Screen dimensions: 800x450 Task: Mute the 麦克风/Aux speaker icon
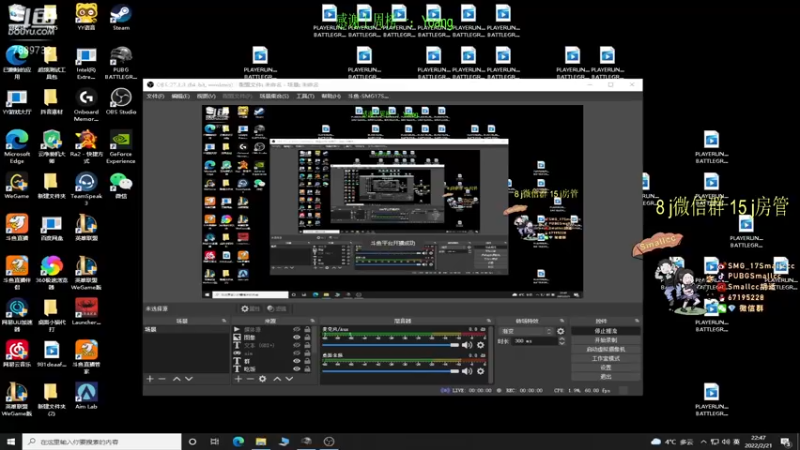point(467,345)
